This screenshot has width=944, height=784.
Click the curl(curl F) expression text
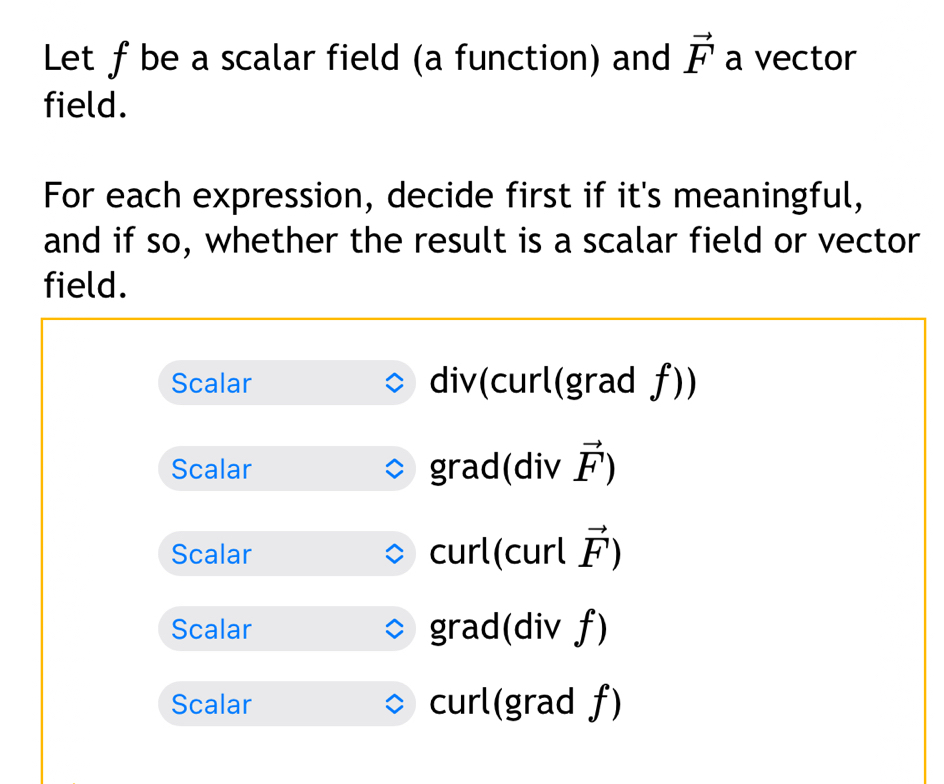(x=525, y=552)
